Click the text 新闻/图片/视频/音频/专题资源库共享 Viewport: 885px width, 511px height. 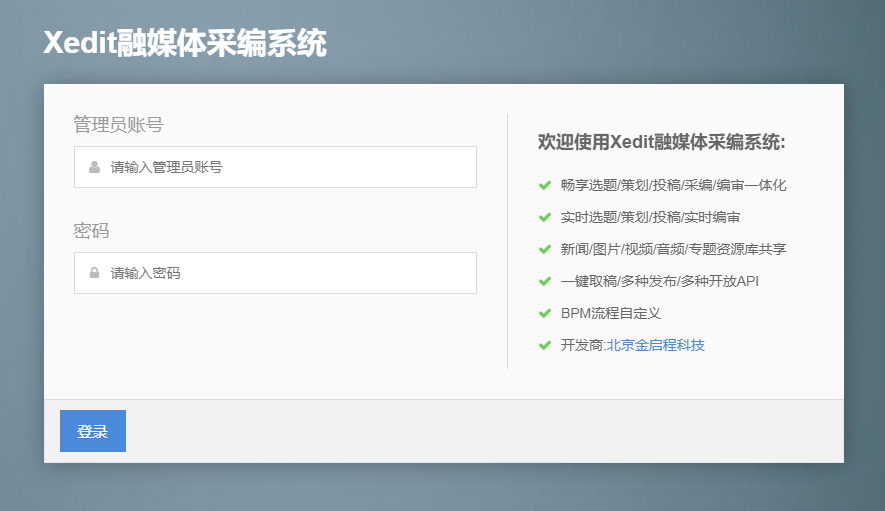[673, 249]
